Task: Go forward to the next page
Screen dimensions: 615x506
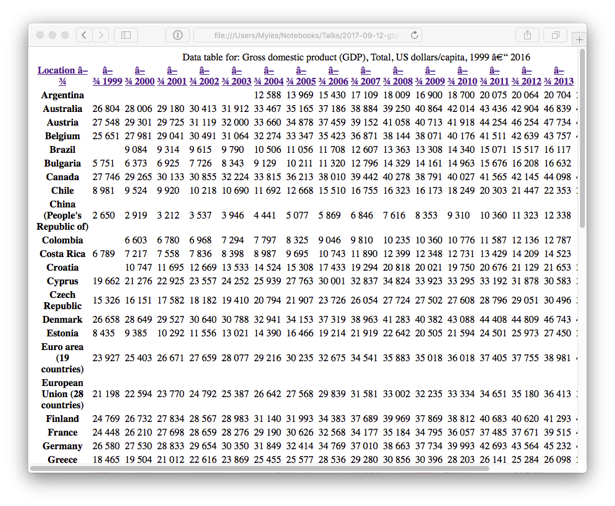Action: click(101, 35)
